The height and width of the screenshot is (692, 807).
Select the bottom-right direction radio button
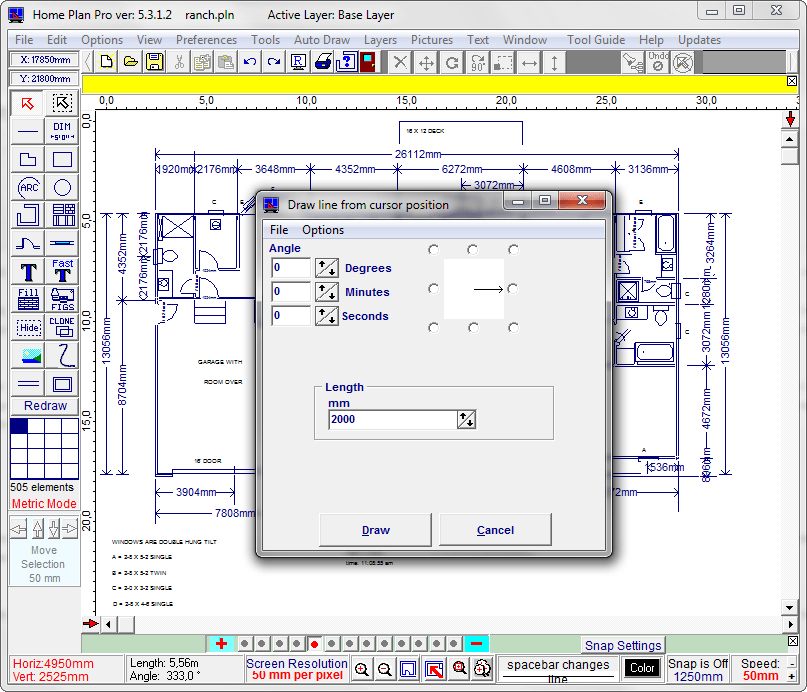513,328
